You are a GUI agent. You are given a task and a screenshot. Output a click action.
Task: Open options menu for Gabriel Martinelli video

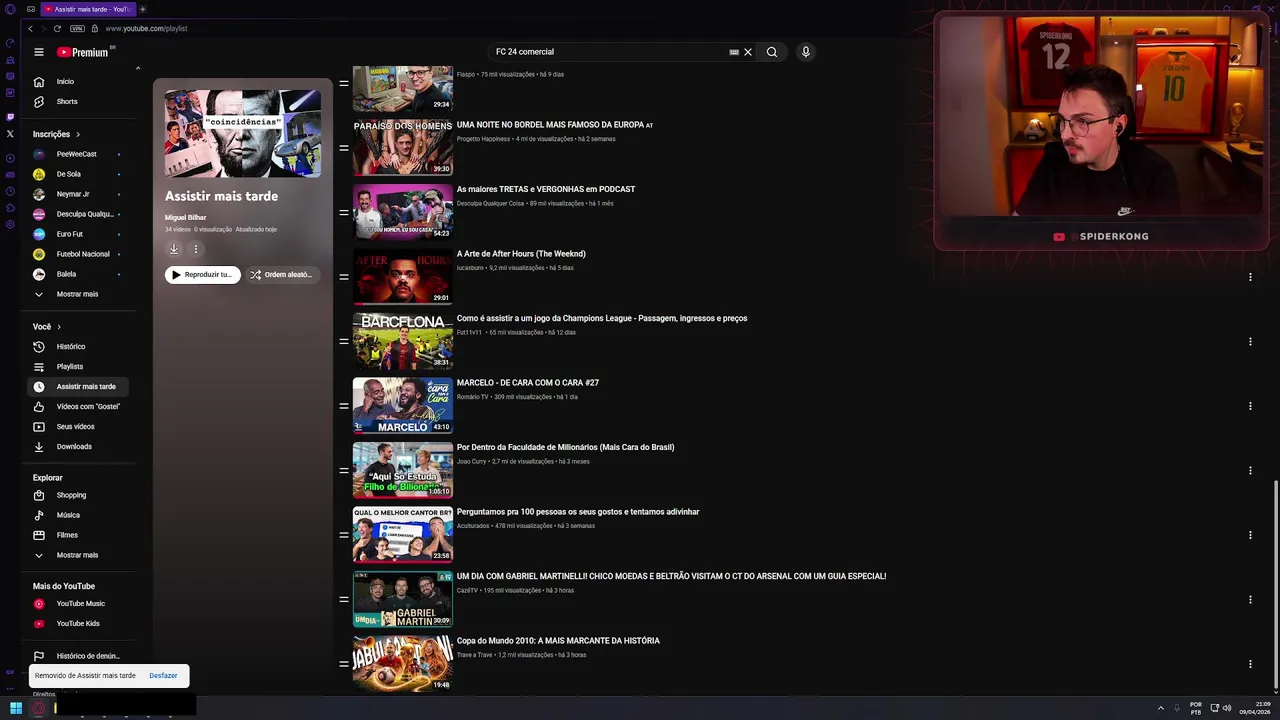click(1250, 600)
